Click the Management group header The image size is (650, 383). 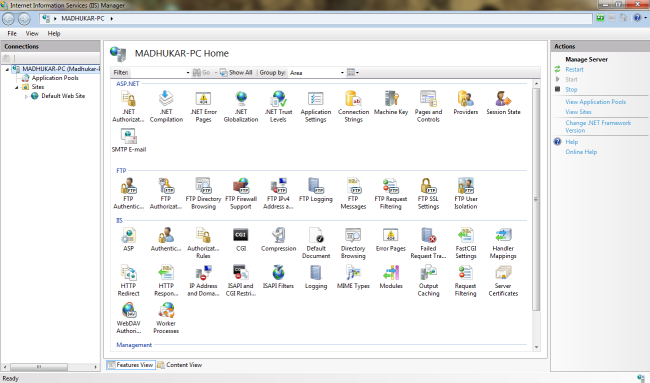point(134,345)
